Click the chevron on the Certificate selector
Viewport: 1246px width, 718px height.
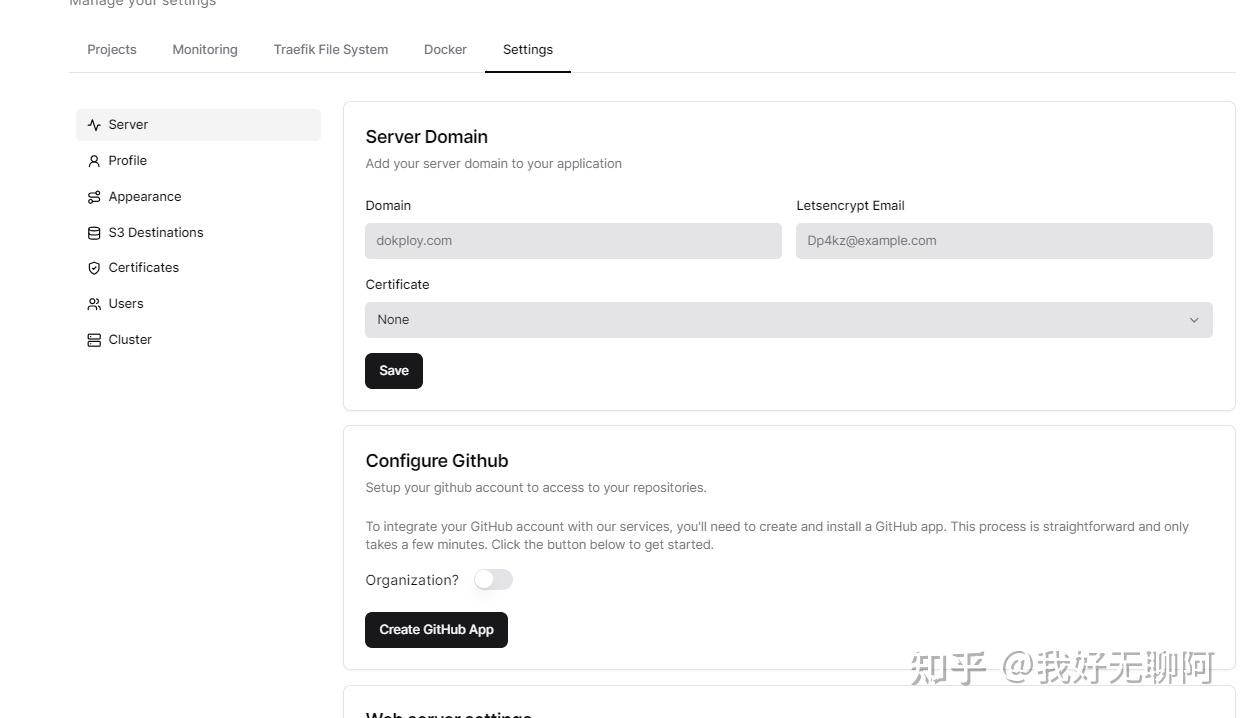[1194, 320]
